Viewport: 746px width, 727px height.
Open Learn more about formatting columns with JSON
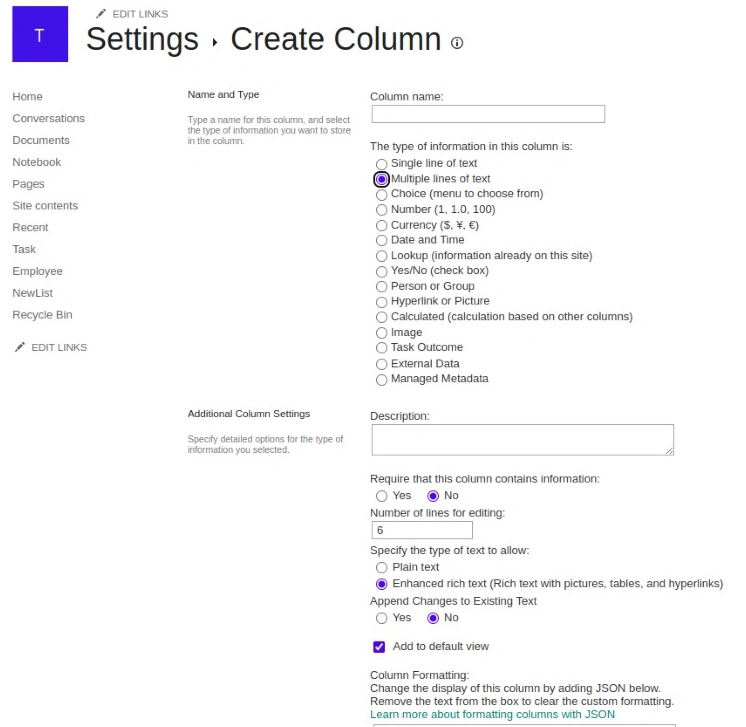click(x=492, y=714)
